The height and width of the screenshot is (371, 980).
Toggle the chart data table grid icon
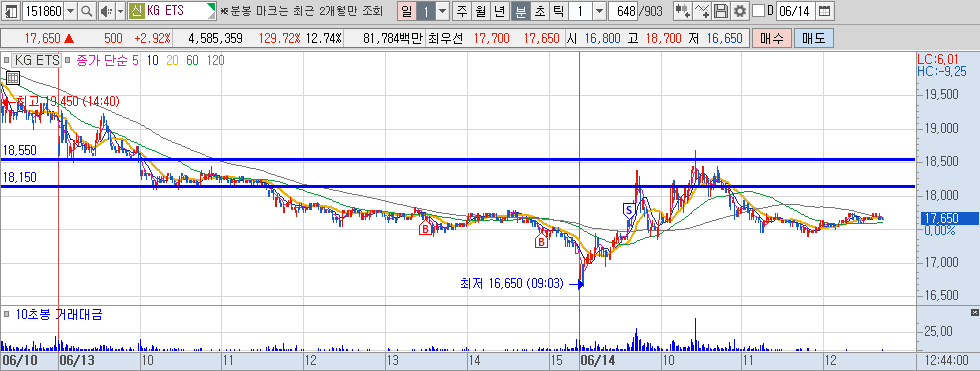12,78
